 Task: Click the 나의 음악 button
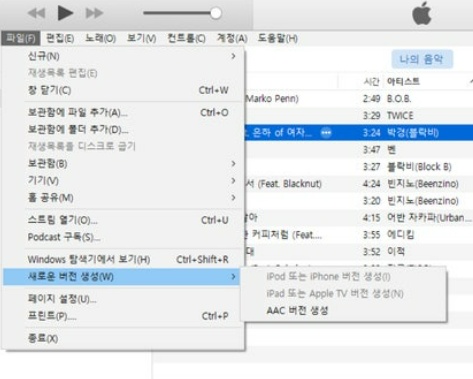422,59
